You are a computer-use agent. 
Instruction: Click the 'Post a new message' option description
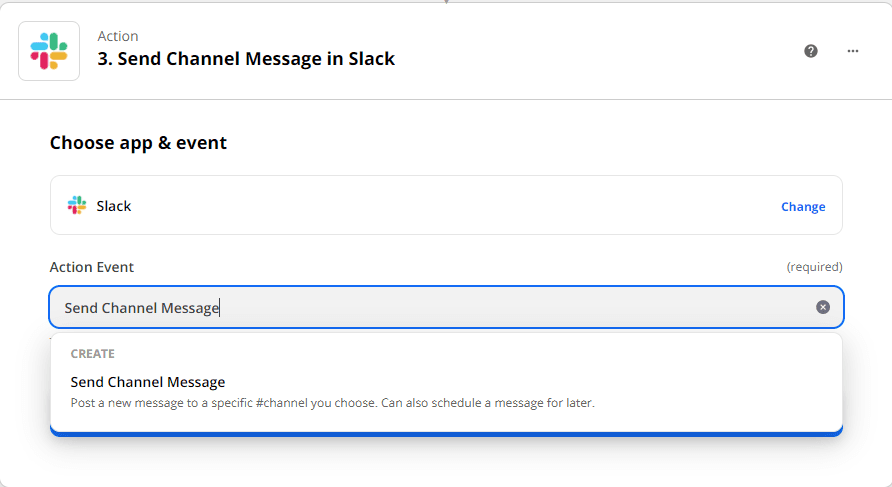point(332,403)
